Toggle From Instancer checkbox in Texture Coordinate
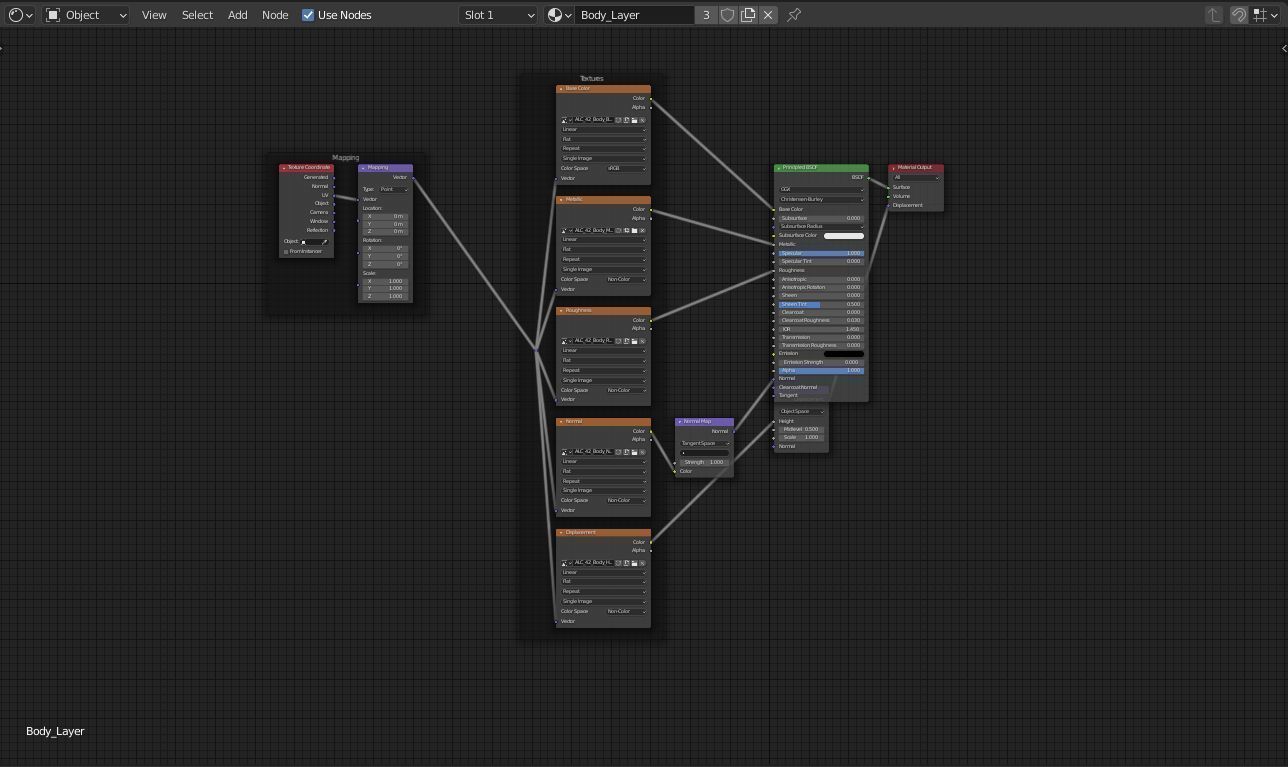Image resolution: width=1288 pixels, height=767 pixels. pos(286,252)
